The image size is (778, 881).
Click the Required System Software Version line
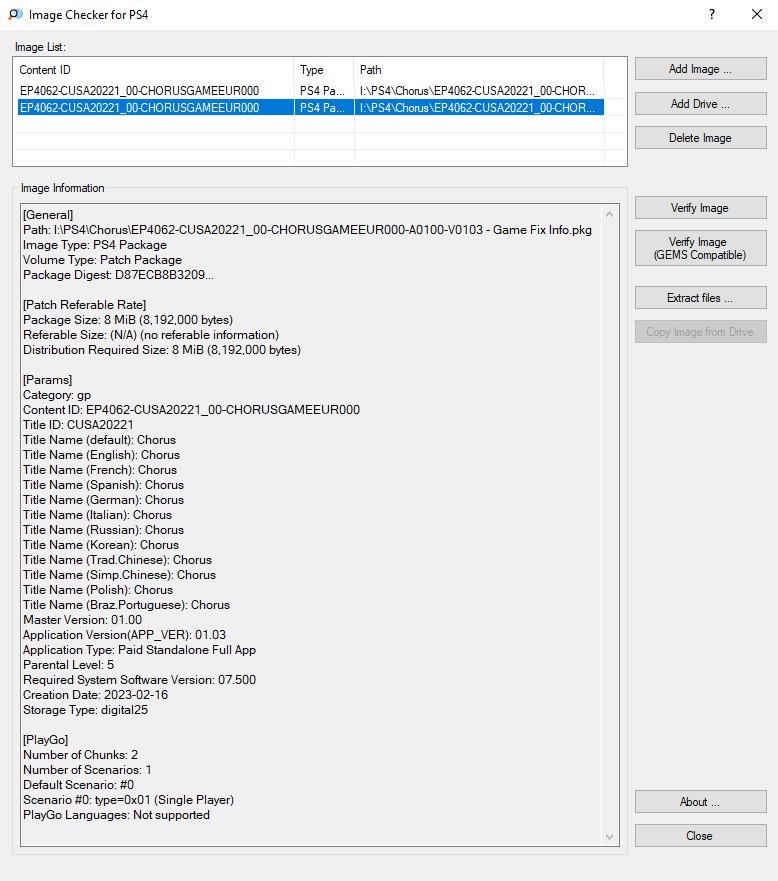coord(139,680)
